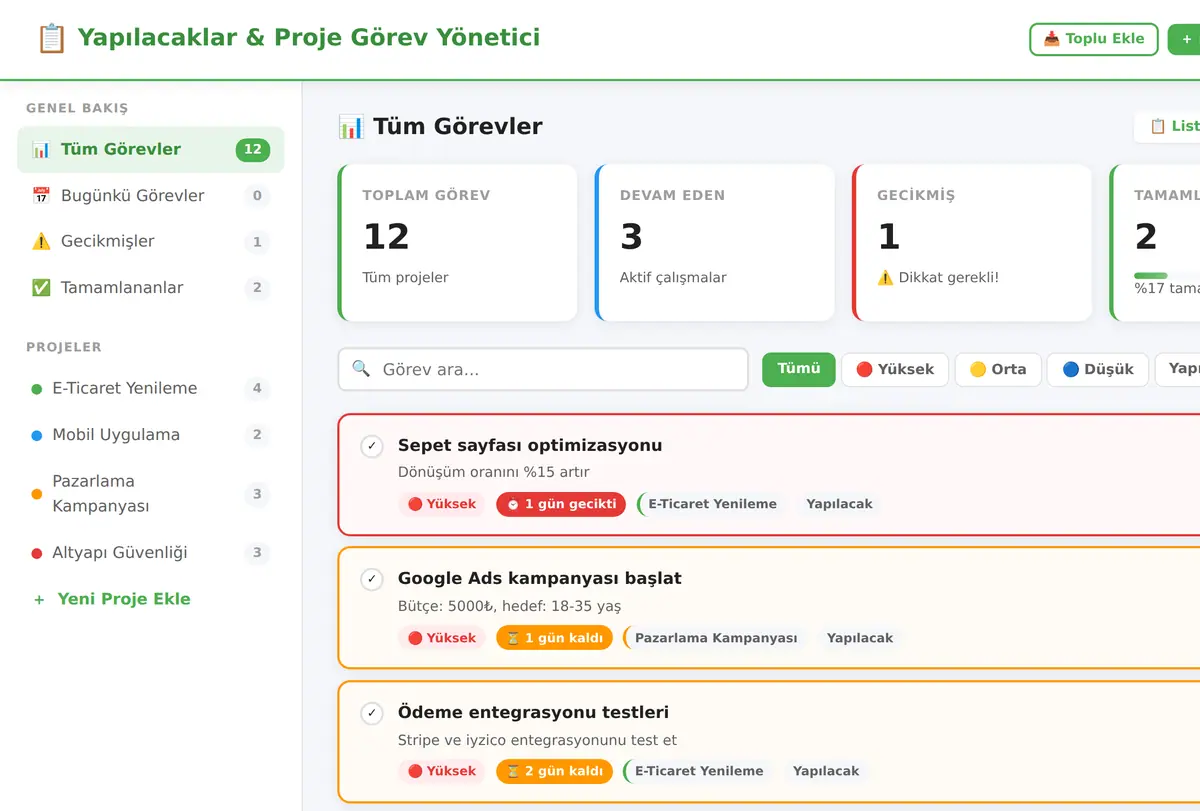Click the plus icon of Yeni Proje Ekle
Screen dimensions: 1200x811
point(39,600)
